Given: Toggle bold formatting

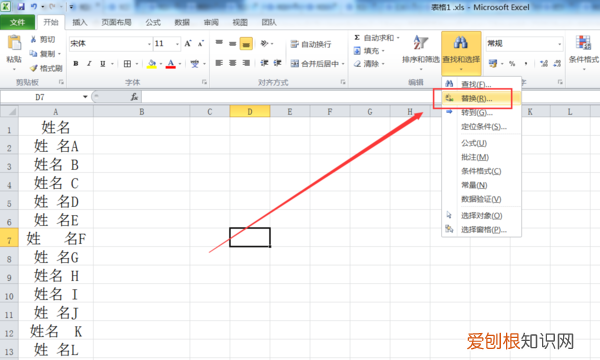Looking at the screenshot, I should coord(76,64).
